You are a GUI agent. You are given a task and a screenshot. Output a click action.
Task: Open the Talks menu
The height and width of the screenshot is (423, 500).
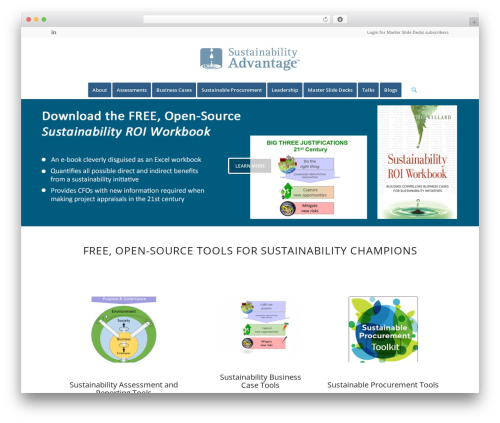[x=368, y=90]
